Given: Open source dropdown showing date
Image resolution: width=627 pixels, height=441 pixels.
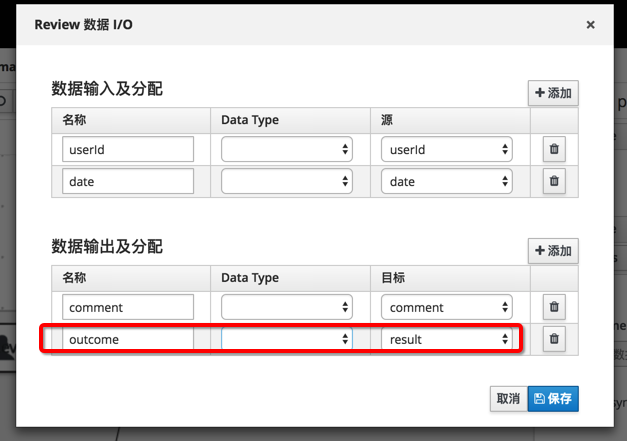Looking at the screenshot, I should 446,182.
